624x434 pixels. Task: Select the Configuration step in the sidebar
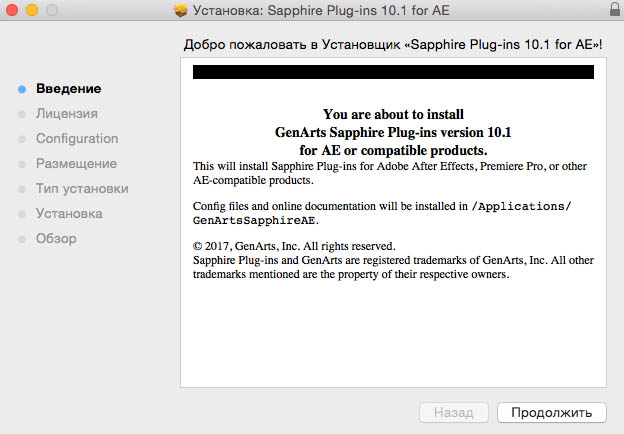coord(77,139)
